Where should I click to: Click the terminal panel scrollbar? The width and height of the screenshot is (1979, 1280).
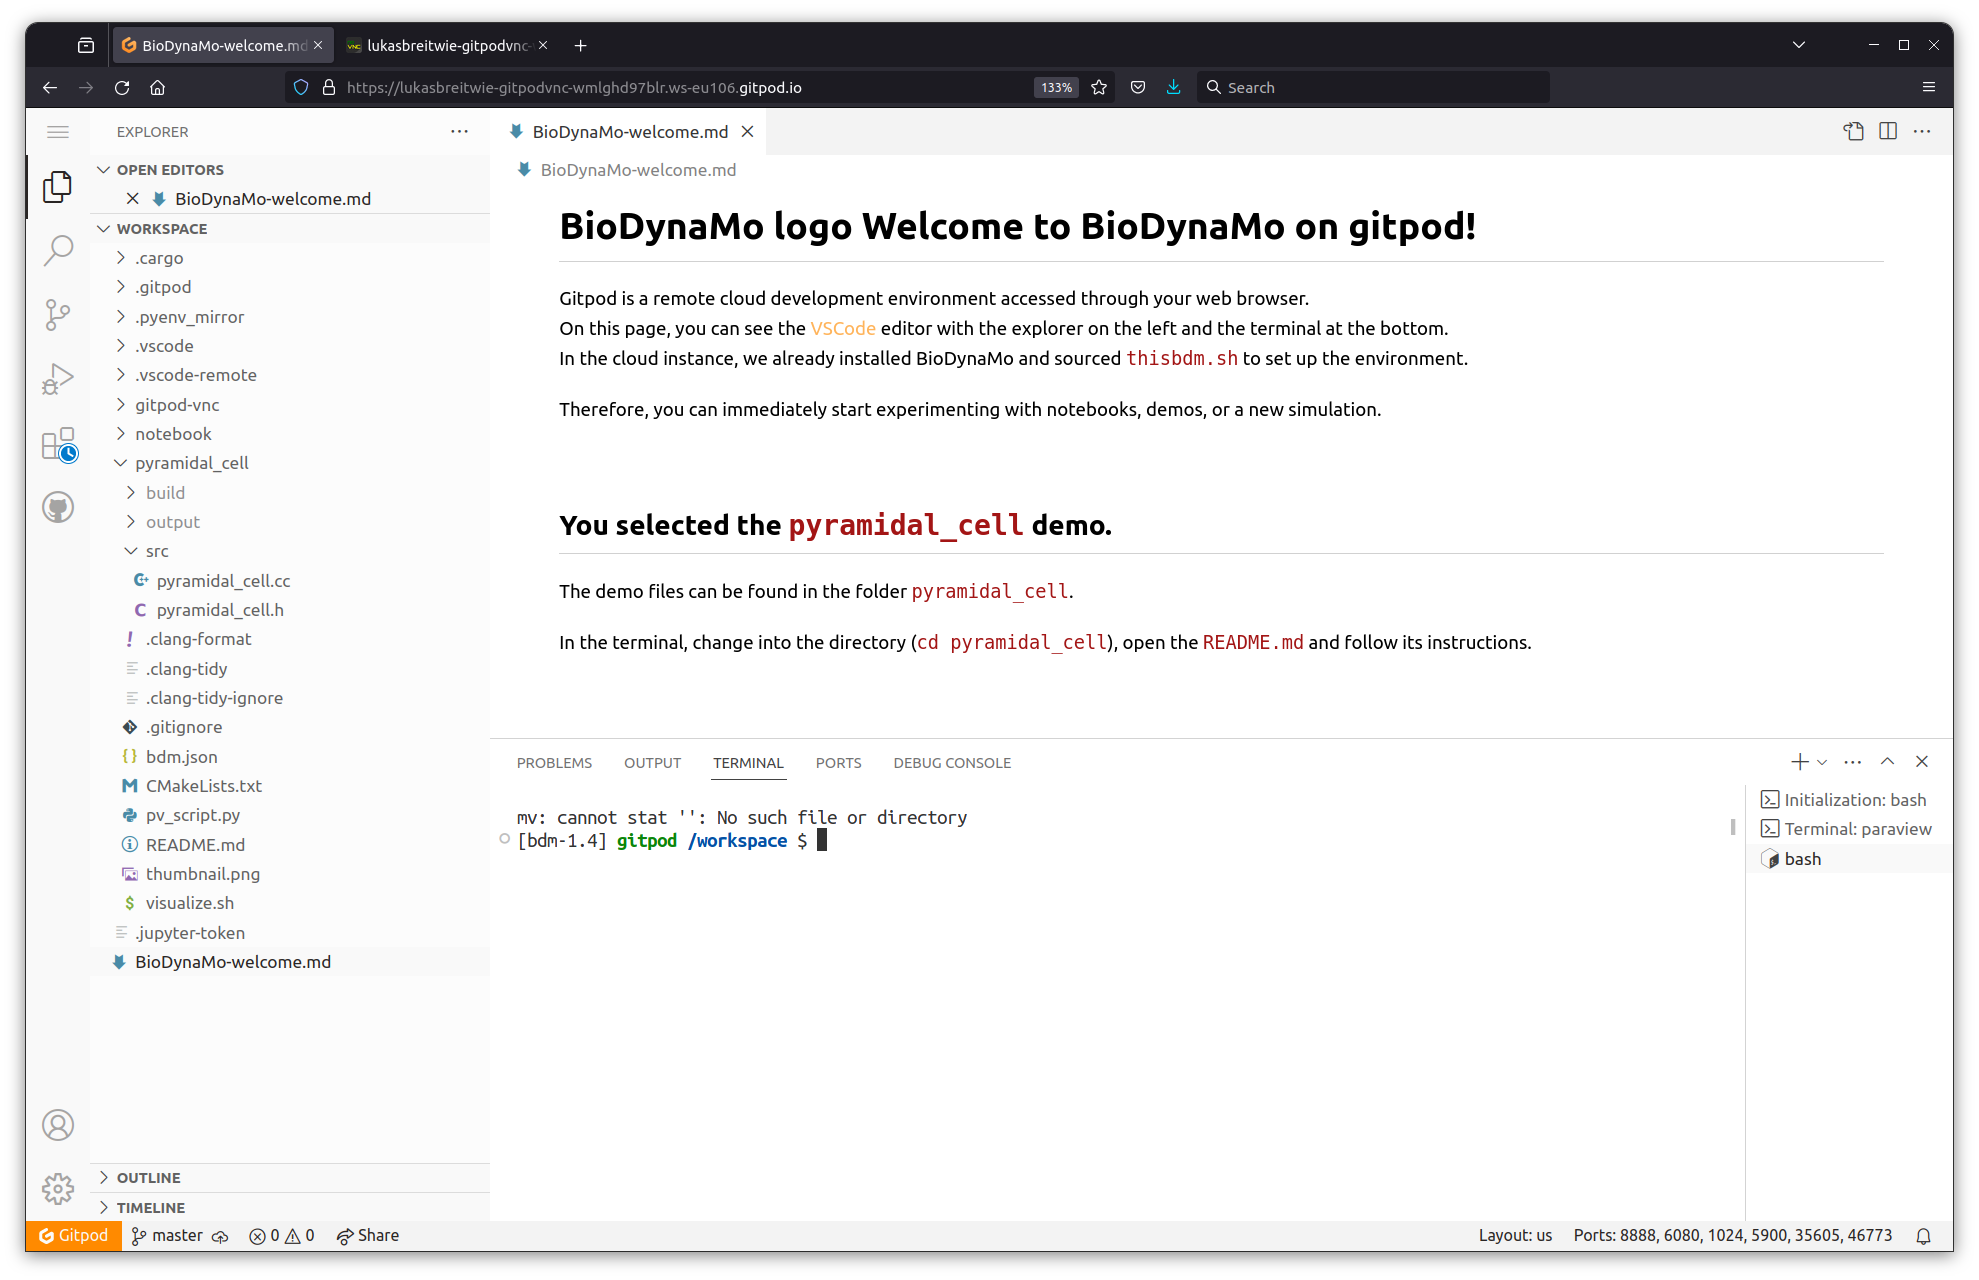1732,827
